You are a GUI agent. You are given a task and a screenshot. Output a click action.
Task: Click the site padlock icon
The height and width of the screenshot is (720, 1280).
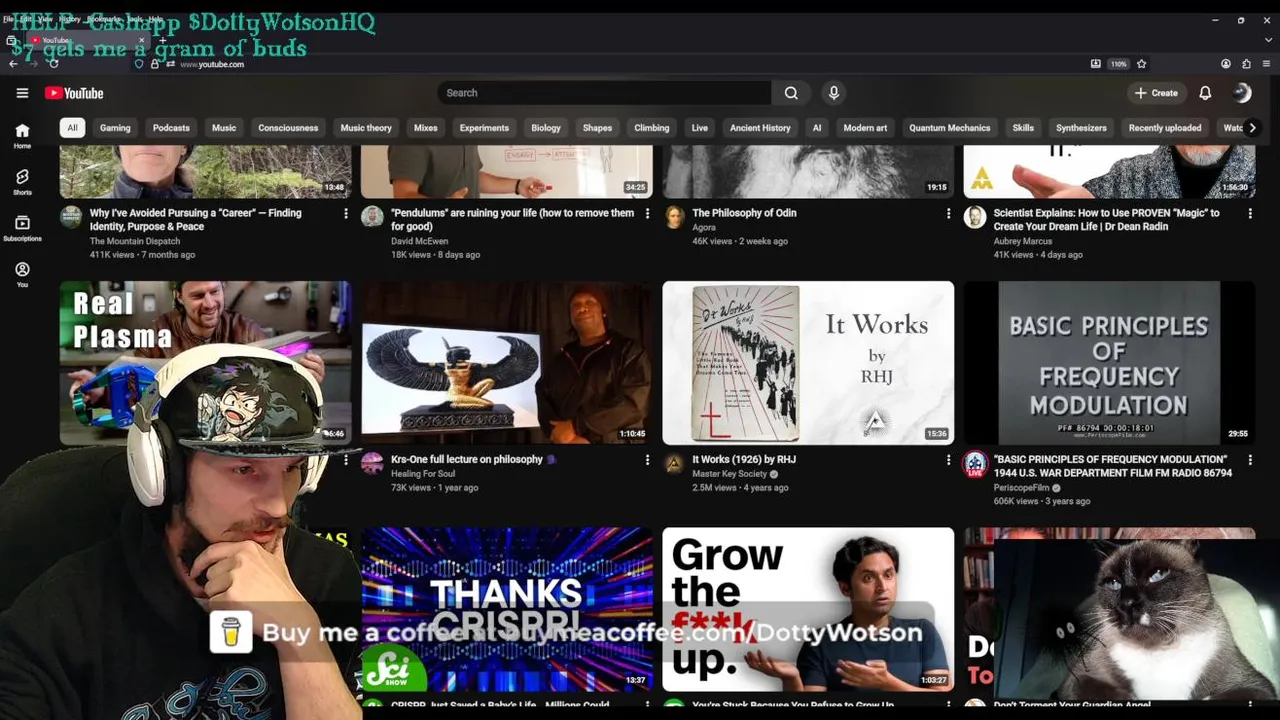(155, 64)
